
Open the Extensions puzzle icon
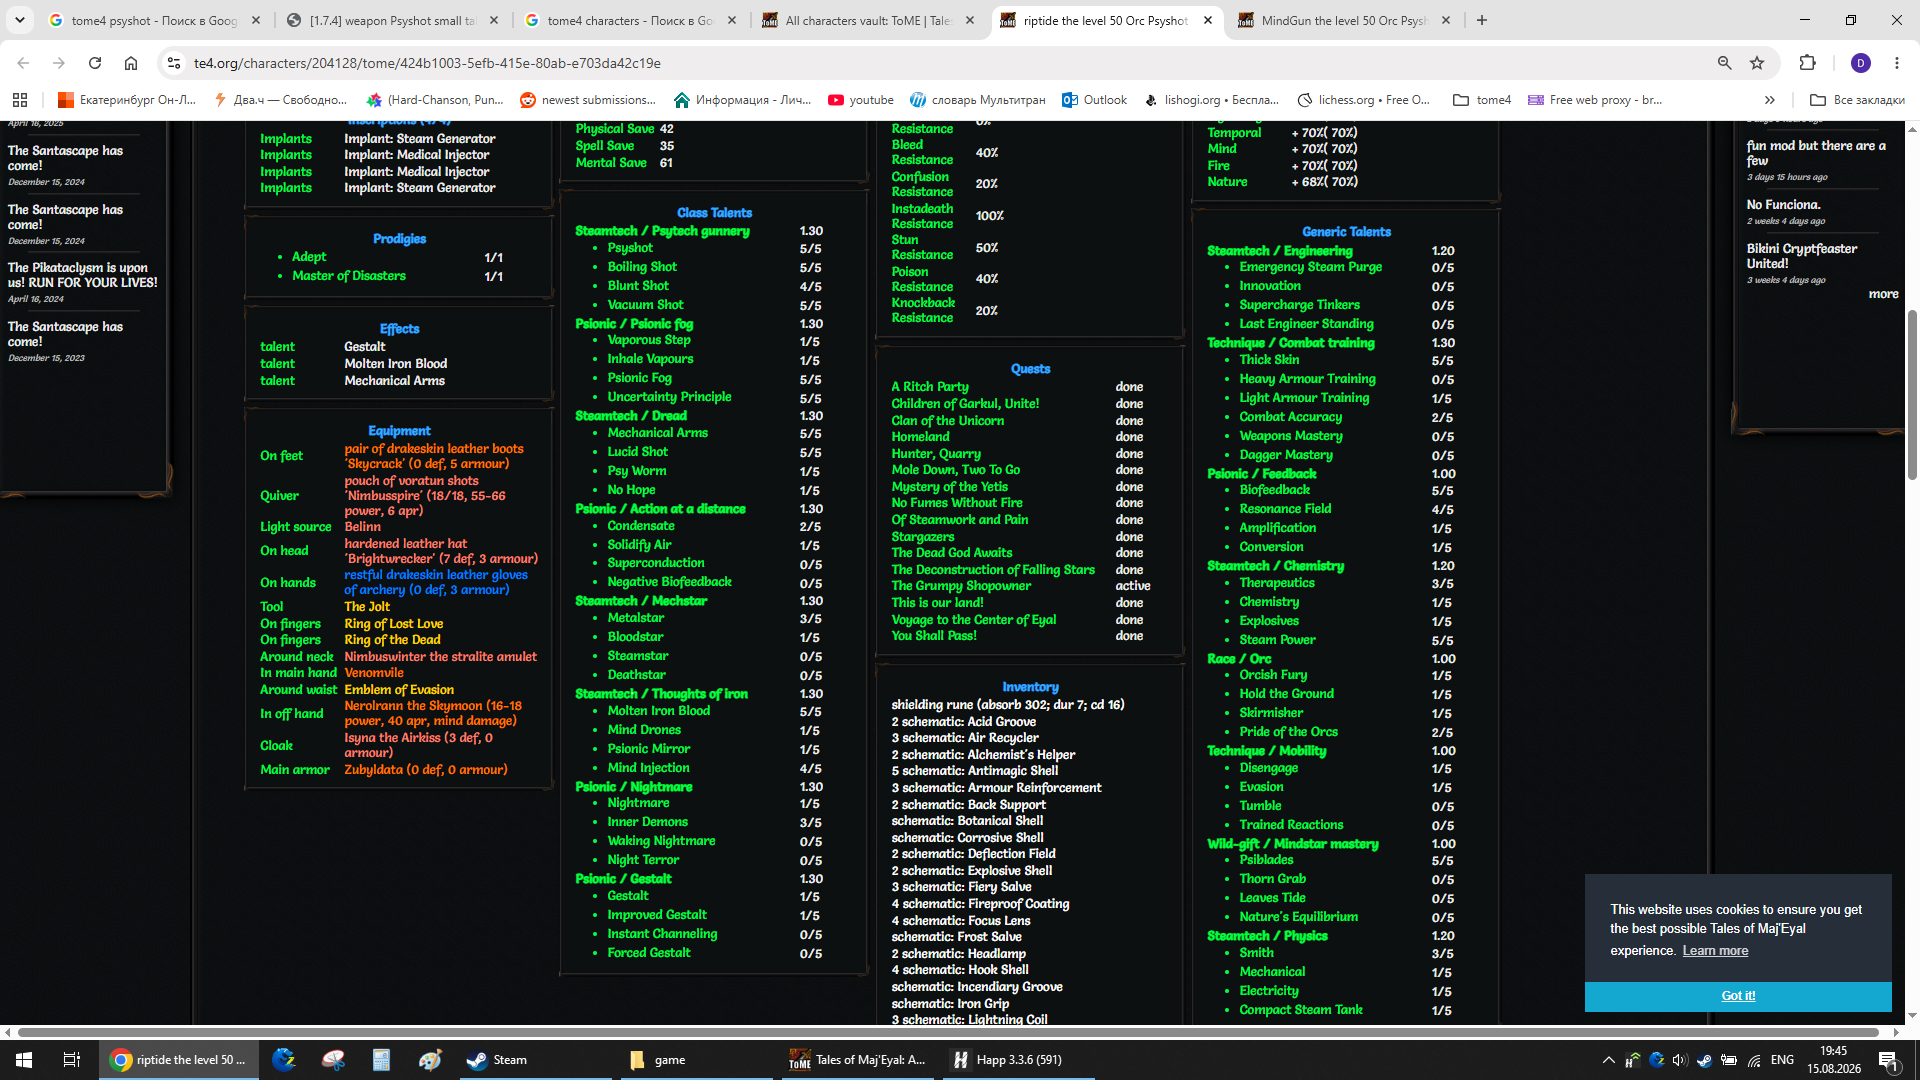[x=1807, y=63]
